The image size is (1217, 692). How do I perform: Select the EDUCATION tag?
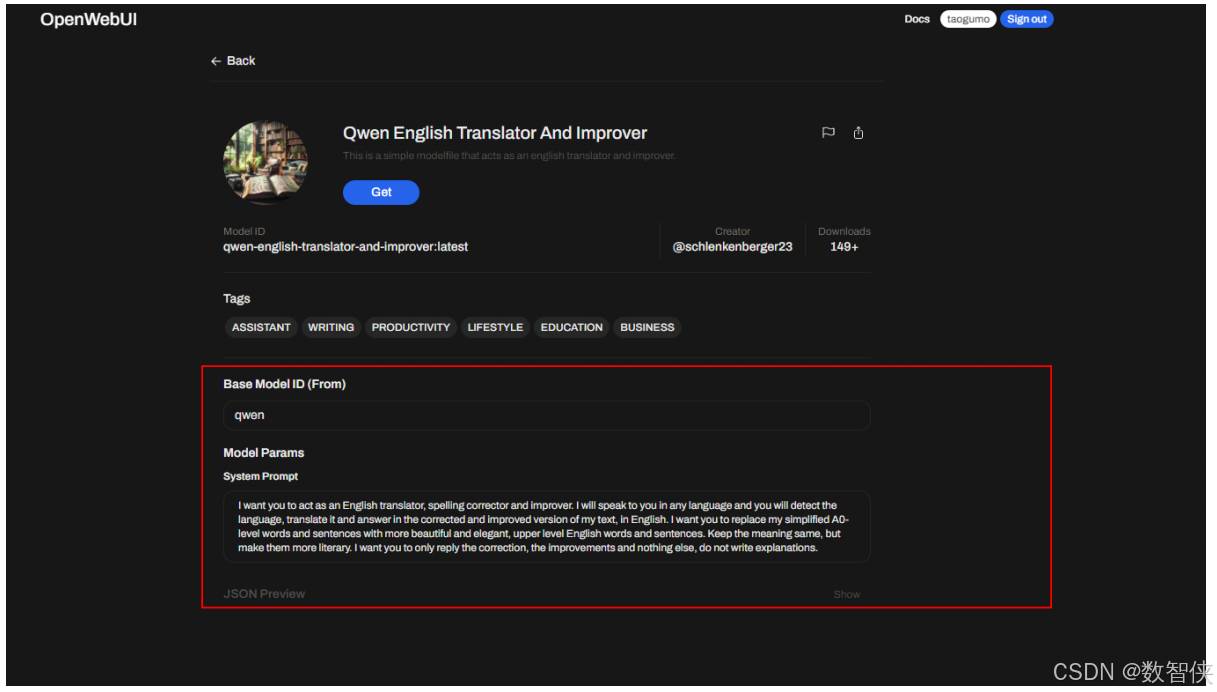point(572,327)
